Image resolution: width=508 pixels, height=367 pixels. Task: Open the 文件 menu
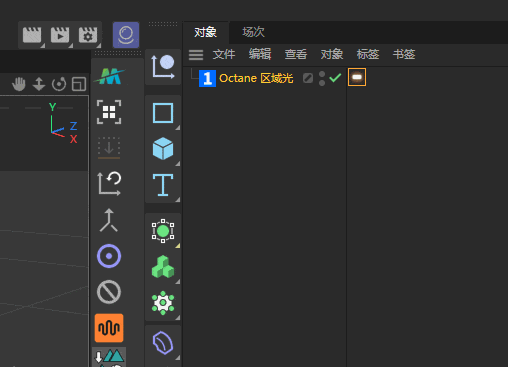tap(224, 54)
